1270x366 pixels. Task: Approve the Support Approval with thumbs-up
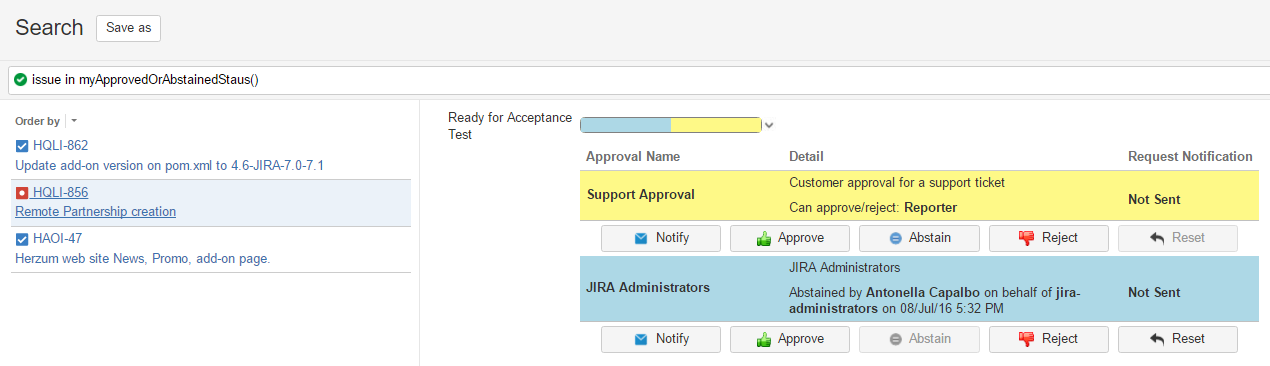click(789, 238)
